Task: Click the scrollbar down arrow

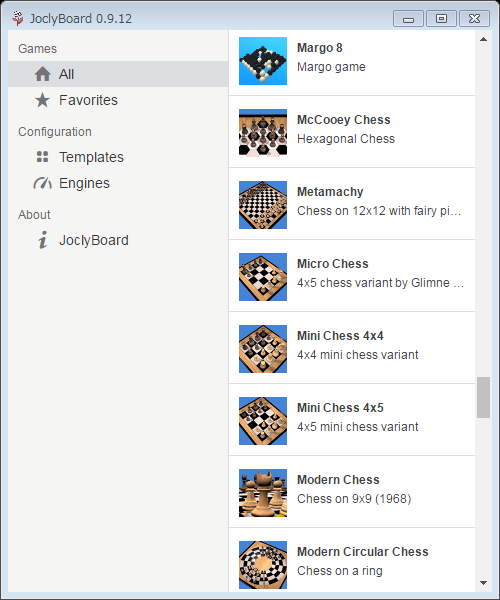Action: pyautogui.click(x=484, y=583)
